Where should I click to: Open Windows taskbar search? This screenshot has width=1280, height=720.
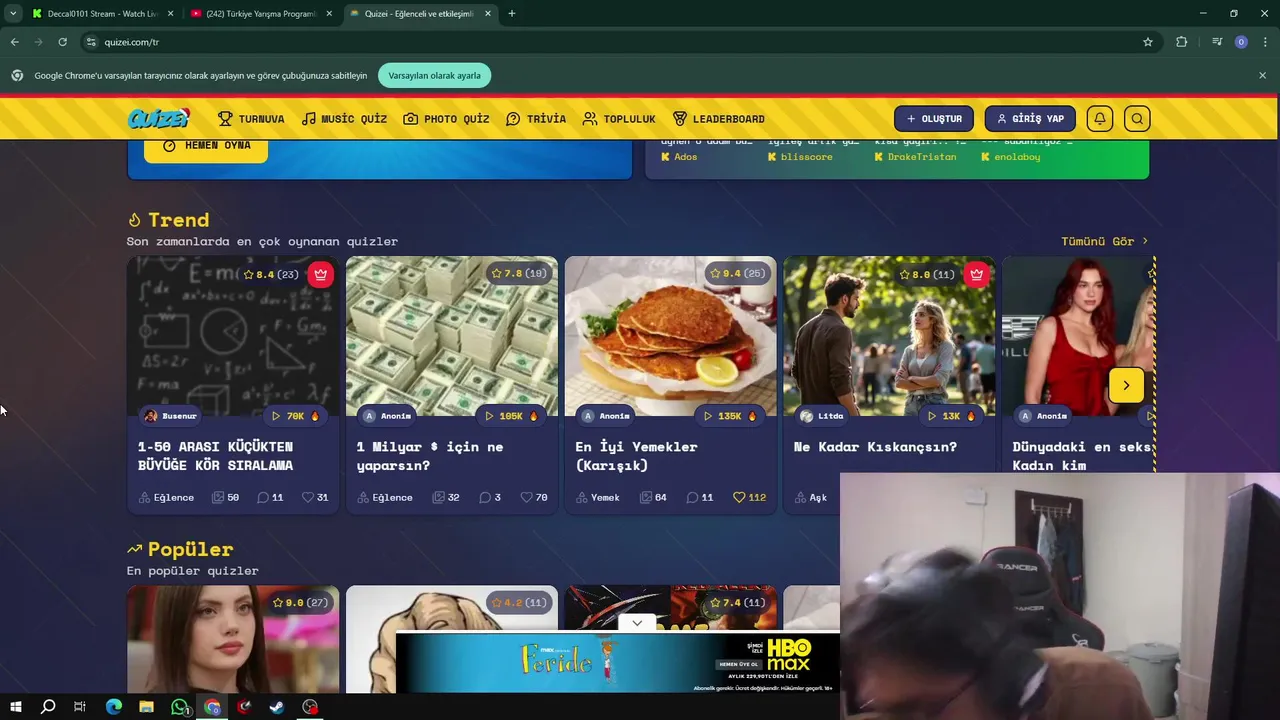point(48,707)
